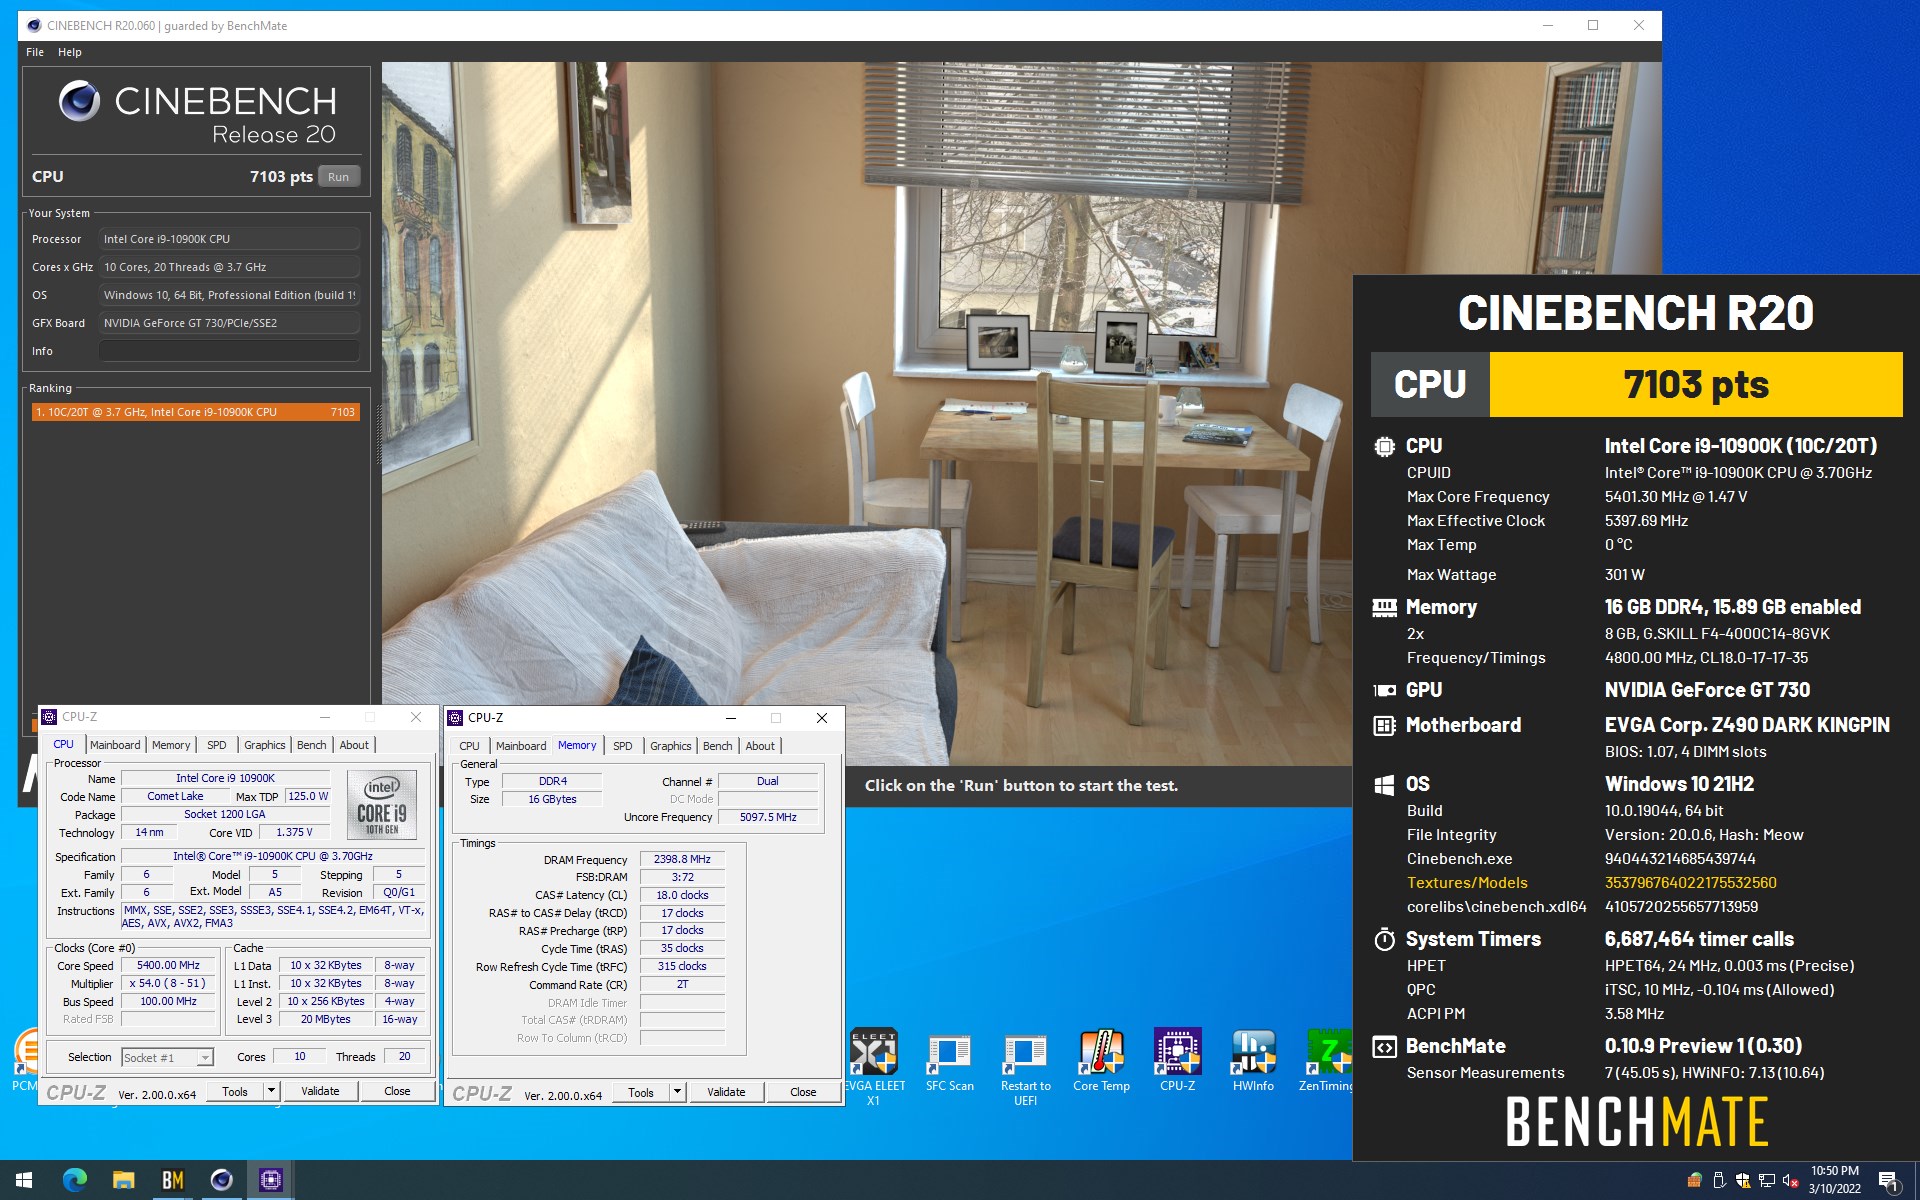
Task: Click the CPU chip icon in BenchMate panel
Action: pyautogui.click(x=1384, y=447)
